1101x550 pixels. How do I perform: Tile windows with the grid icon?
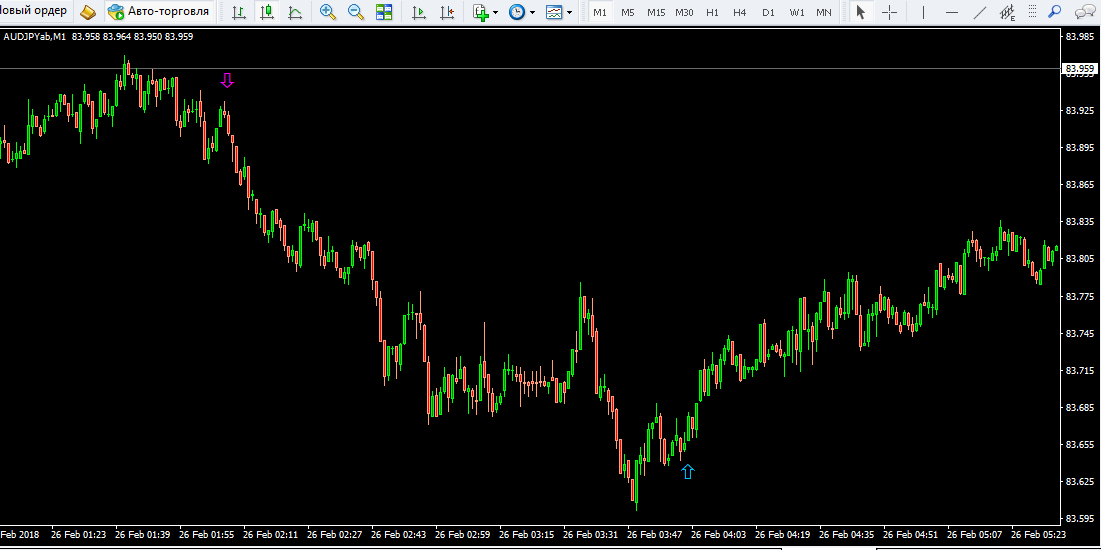(384, 12)
